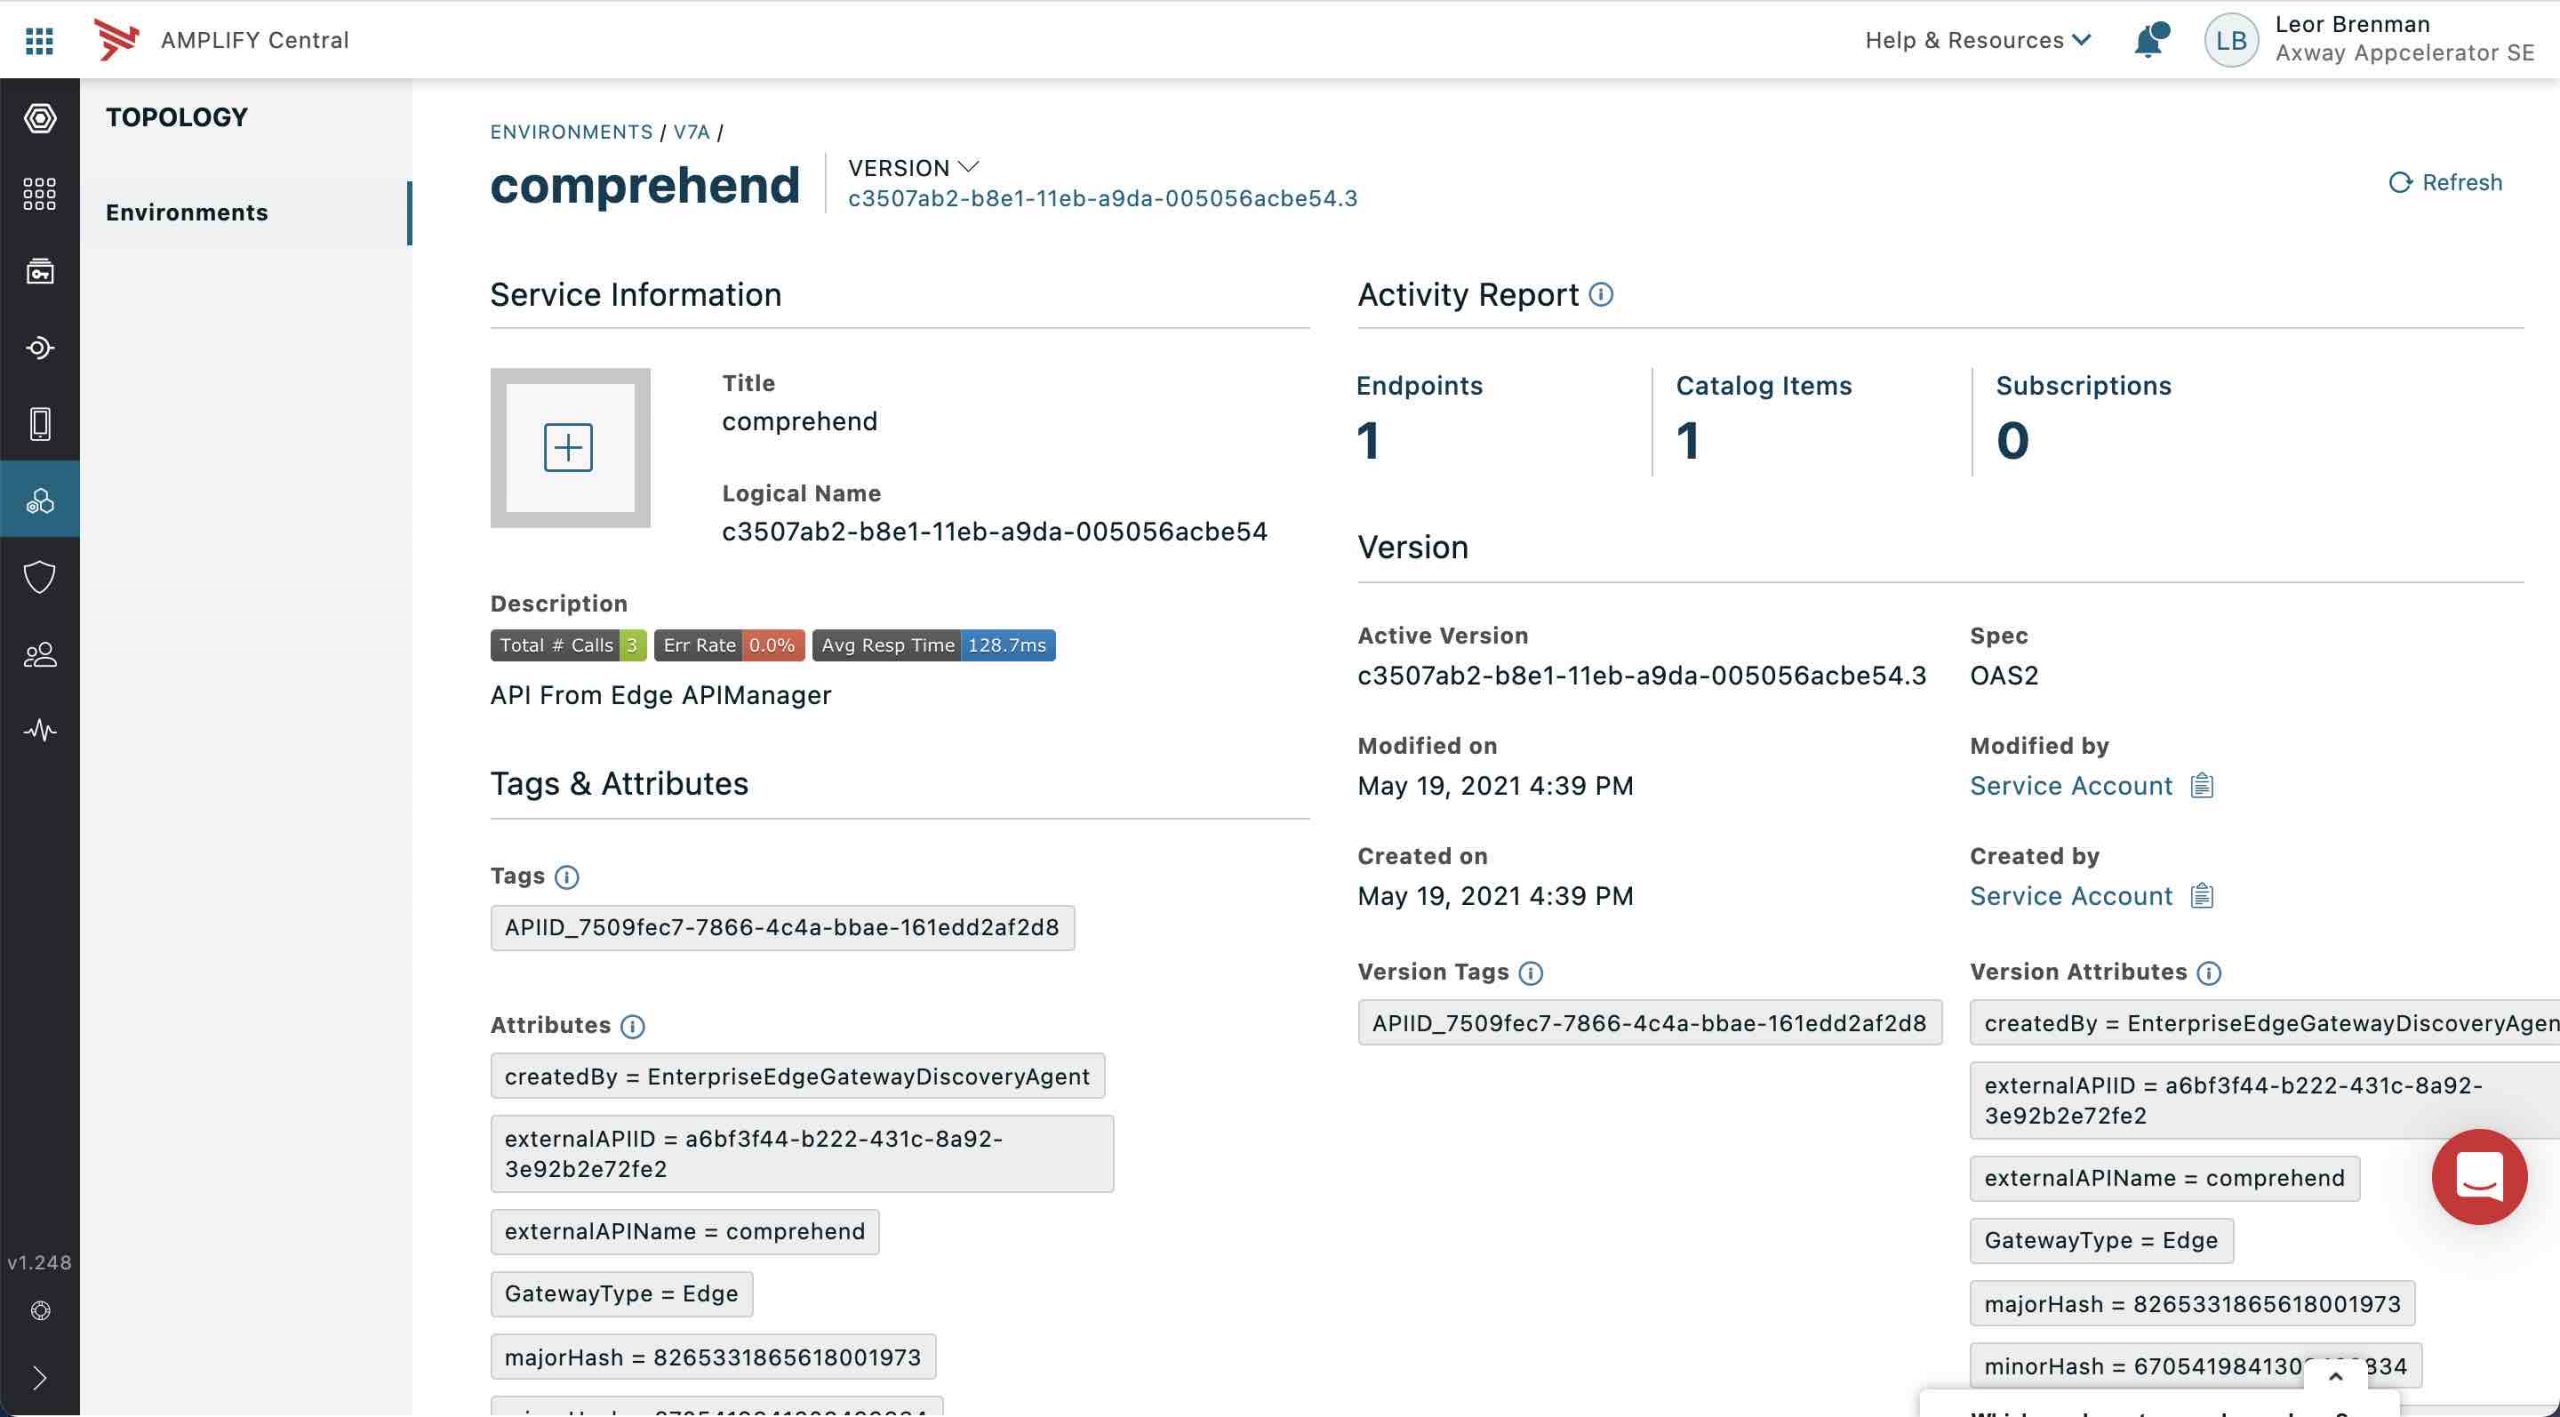Click the APIID tag chip under Tags
The height and width of the screenshot is (1417, 2560).
(782, 928)
